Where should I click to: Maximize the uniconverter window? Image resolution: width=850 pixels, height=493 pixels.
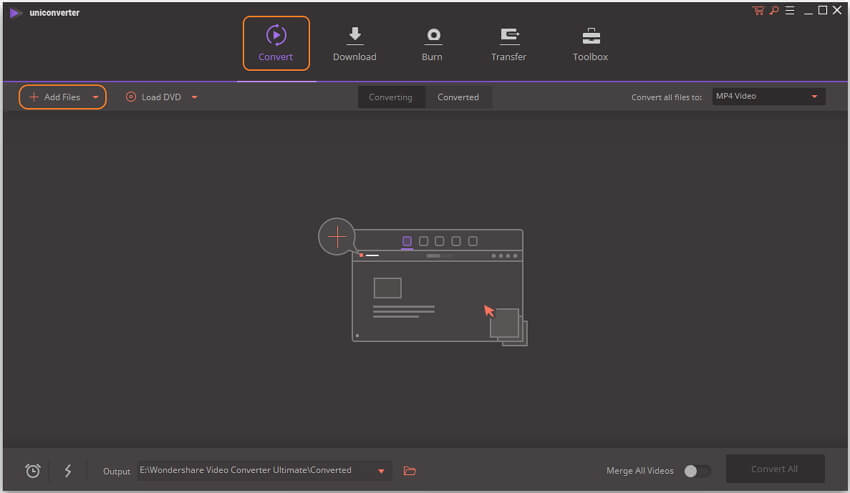point(823,10)
